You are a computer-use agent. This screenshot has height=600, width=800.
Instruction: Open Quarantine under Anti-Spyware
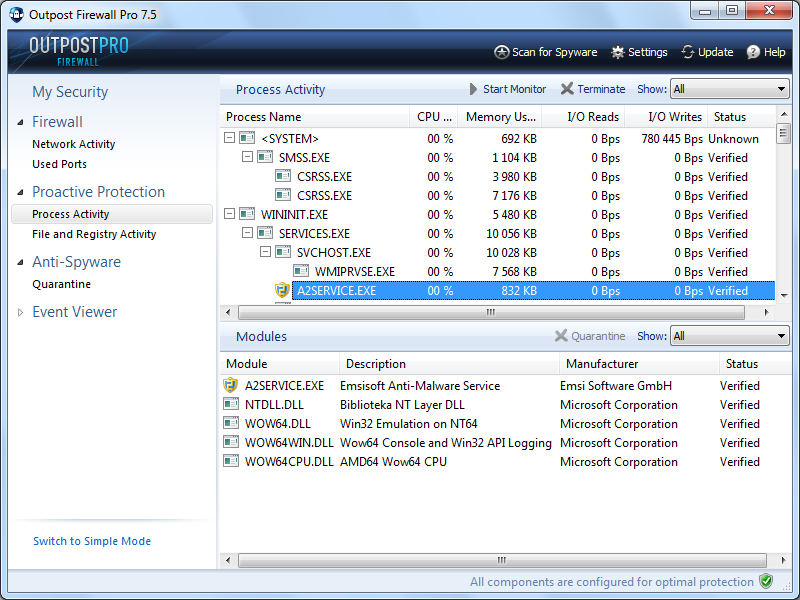[x=61, y=284]
